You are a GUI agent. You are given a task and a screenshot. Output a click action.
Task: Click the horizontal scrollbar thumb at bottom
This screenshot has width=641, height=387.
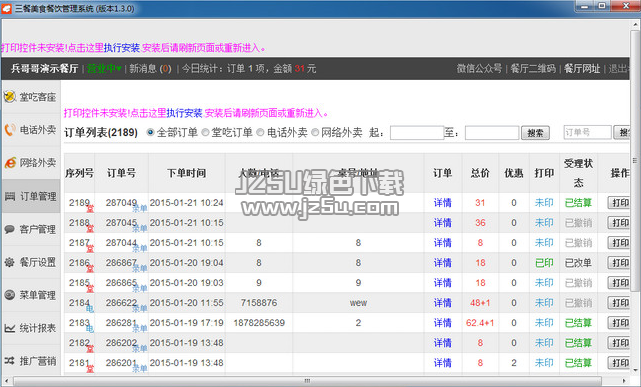tap(307, 381)
